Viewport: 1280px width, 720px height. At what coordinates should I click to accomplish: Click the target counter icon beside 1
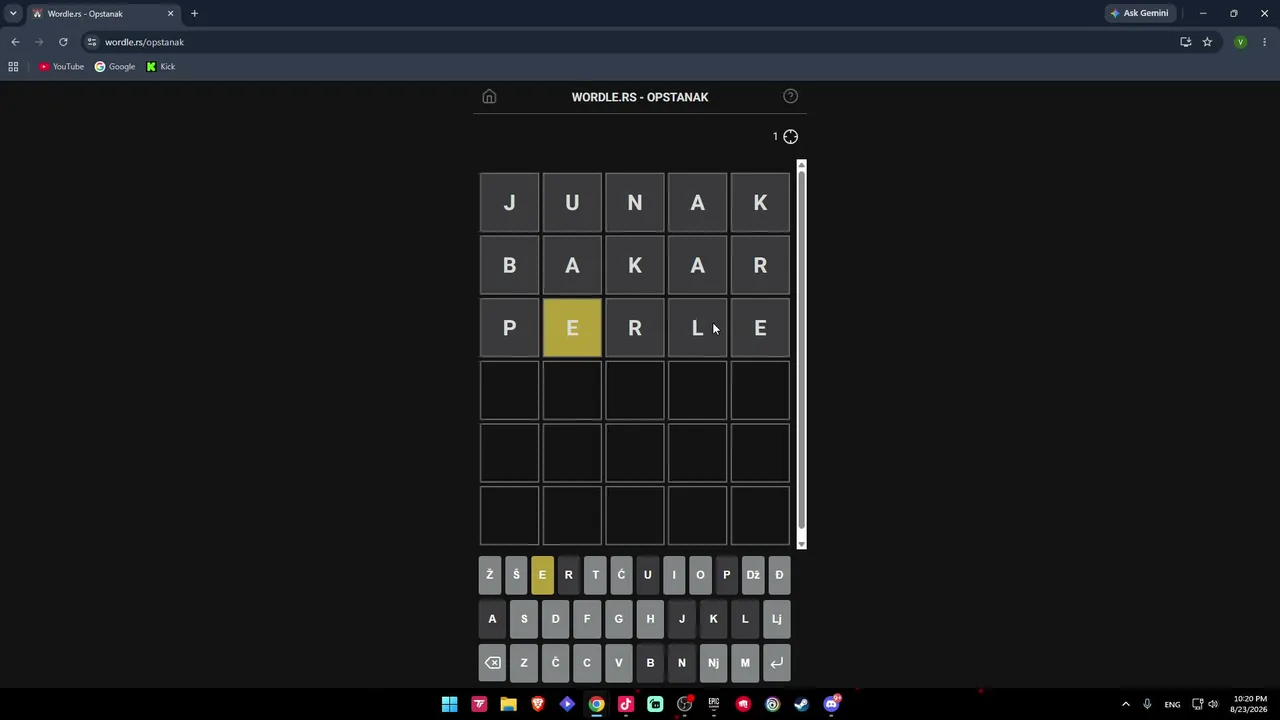pos(790,136)
